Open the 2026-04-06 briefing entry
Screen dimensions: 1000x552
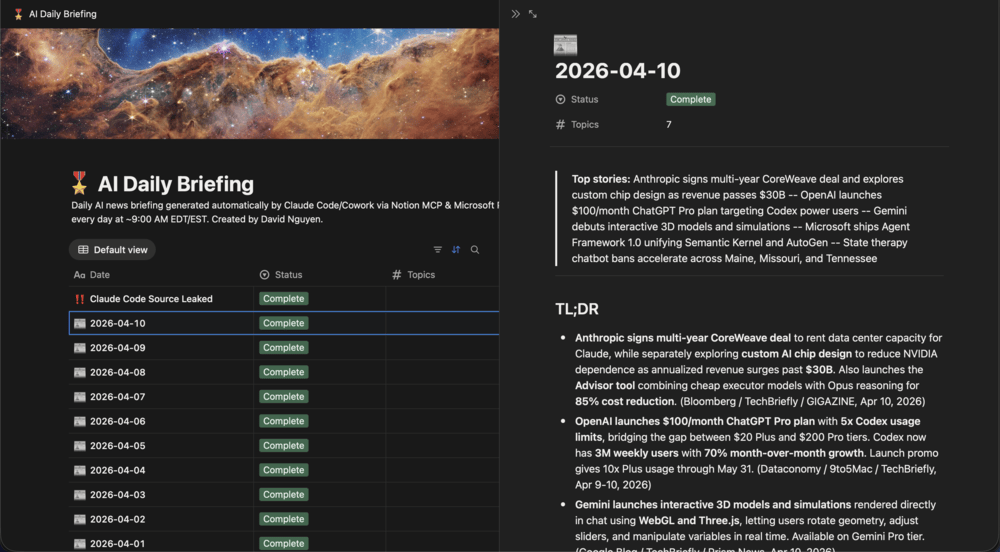pos(117,421)
